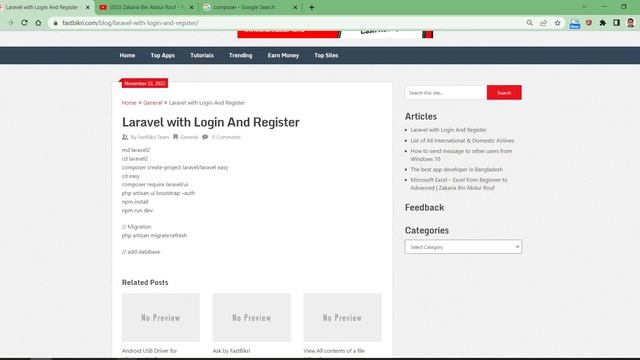Click the text npm install

point(135,202)
